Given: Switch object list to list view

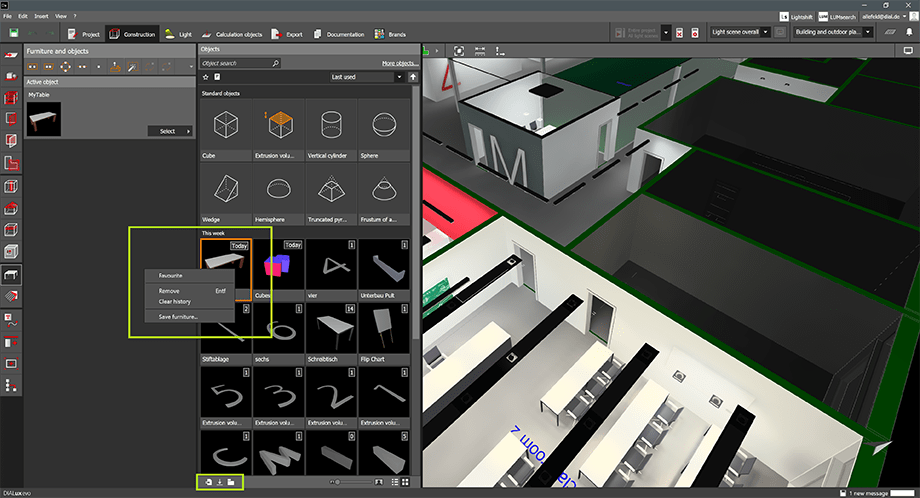Looking at the screenshot, I should click(x=397, y=482).
